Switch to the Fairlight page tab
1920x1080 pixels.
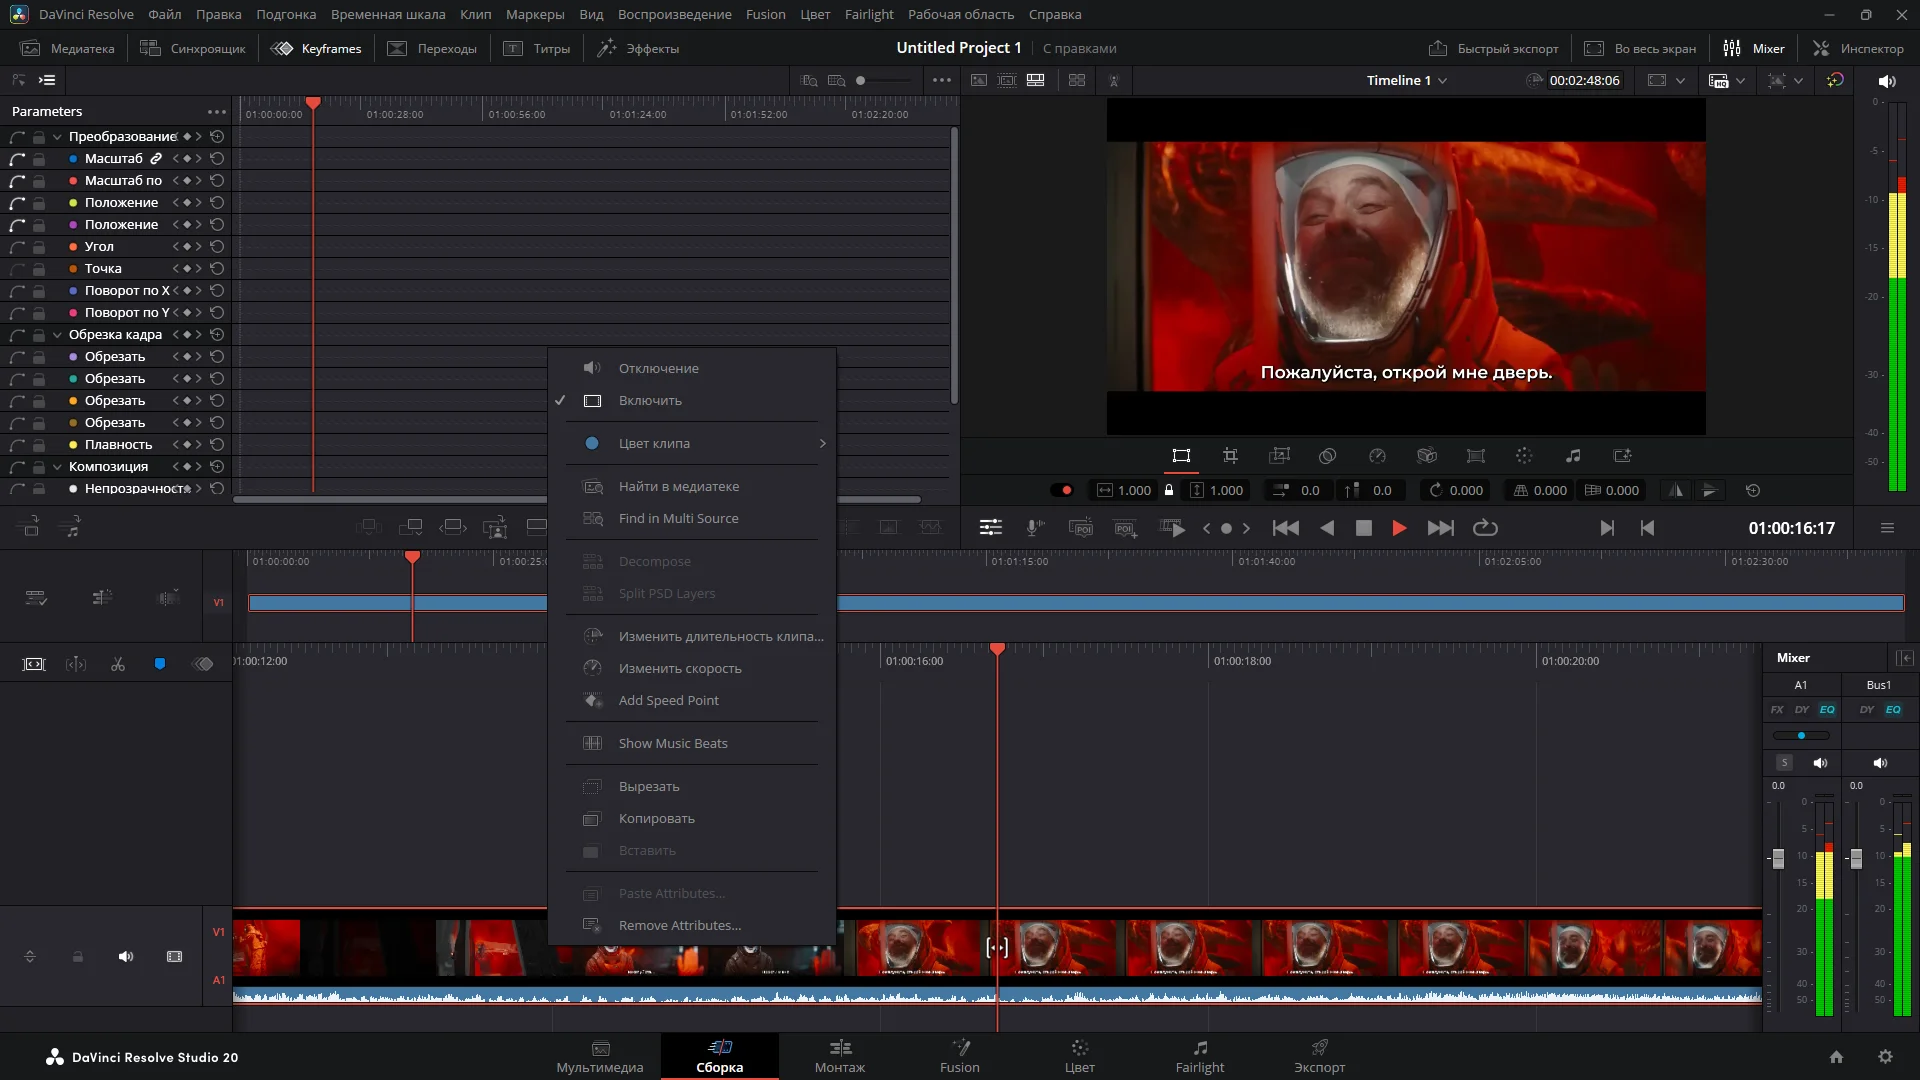pos(1199,1056)
